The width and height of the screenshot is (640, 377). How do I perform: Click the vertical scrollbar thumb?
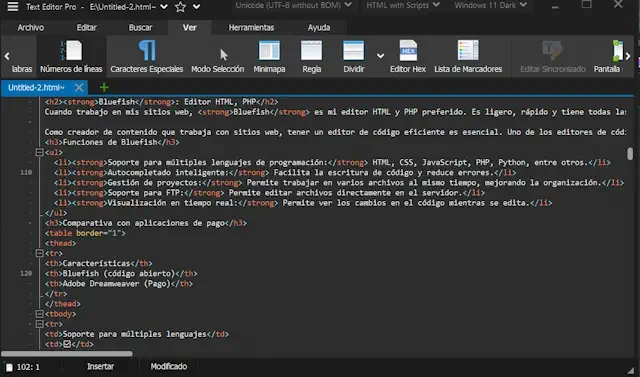click(630, 154)
